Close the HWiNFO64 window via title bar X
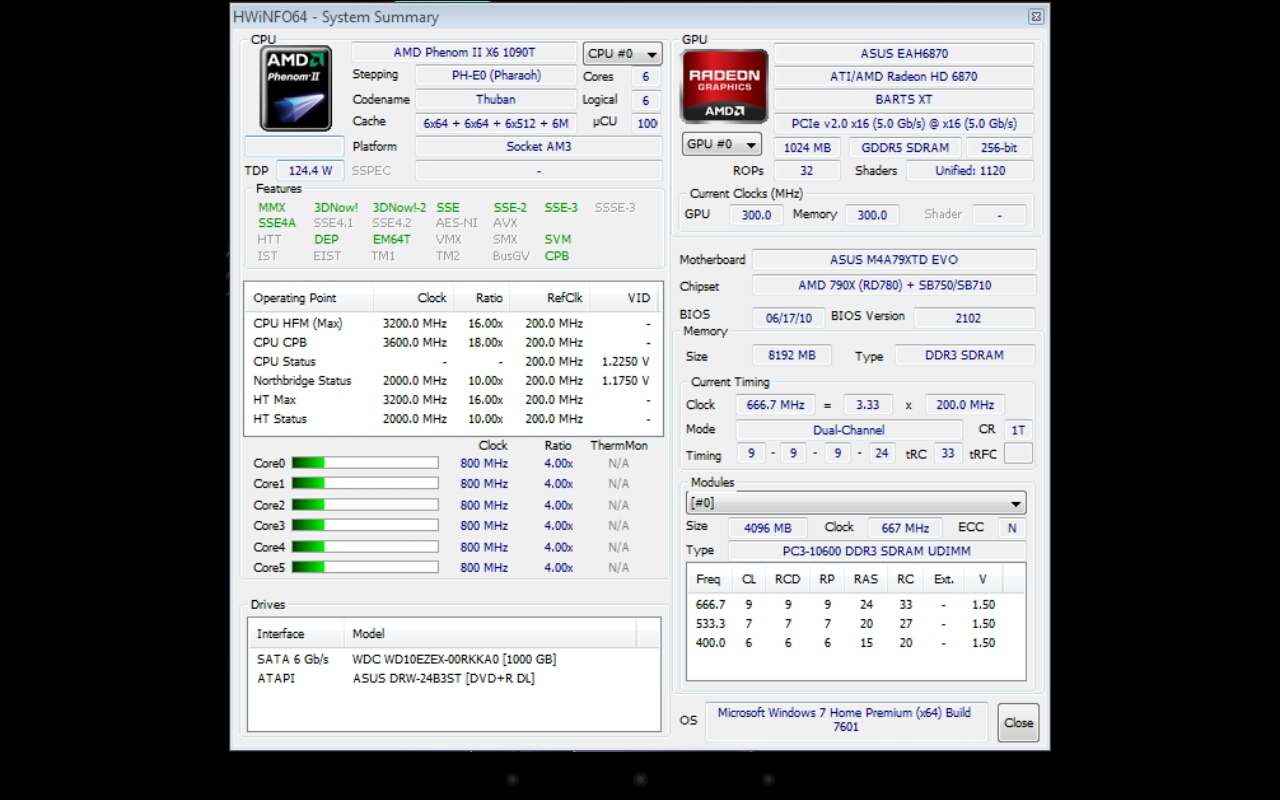 [1036, 16]
